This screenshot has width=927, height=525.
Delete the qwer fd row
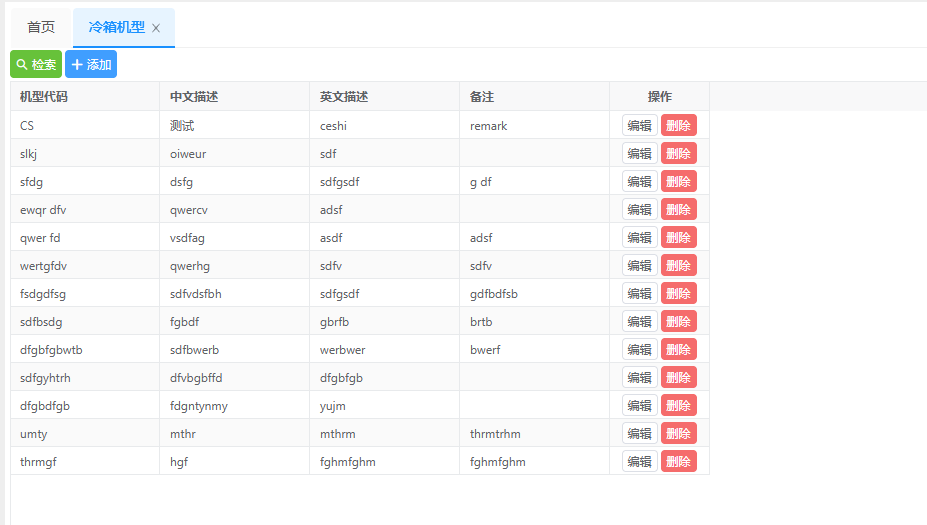pyautogui.click(x=678, y=238)
